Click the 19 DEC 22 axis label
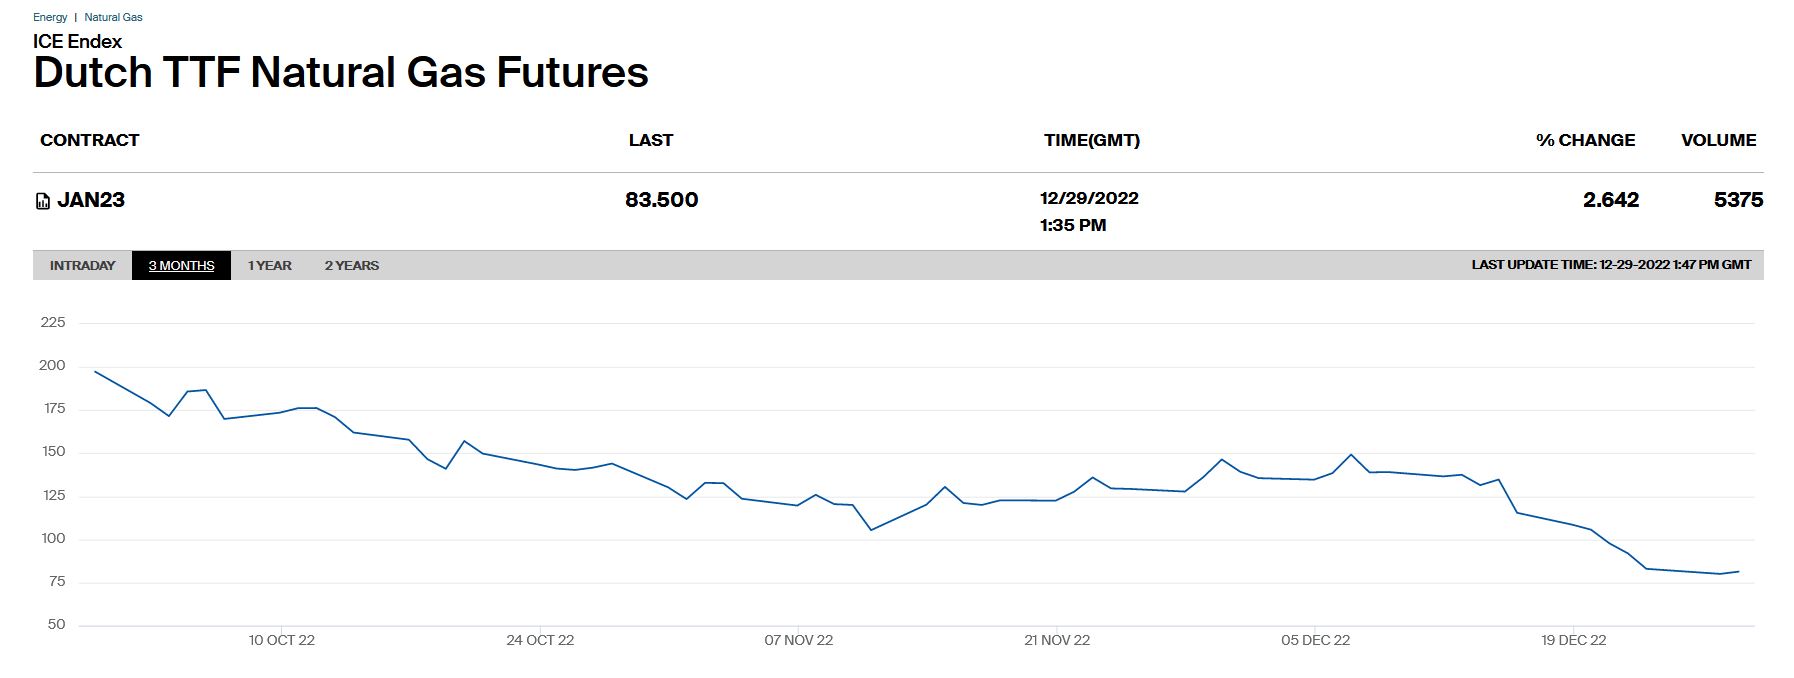The image size is (1794, 678). point(1573,640)
